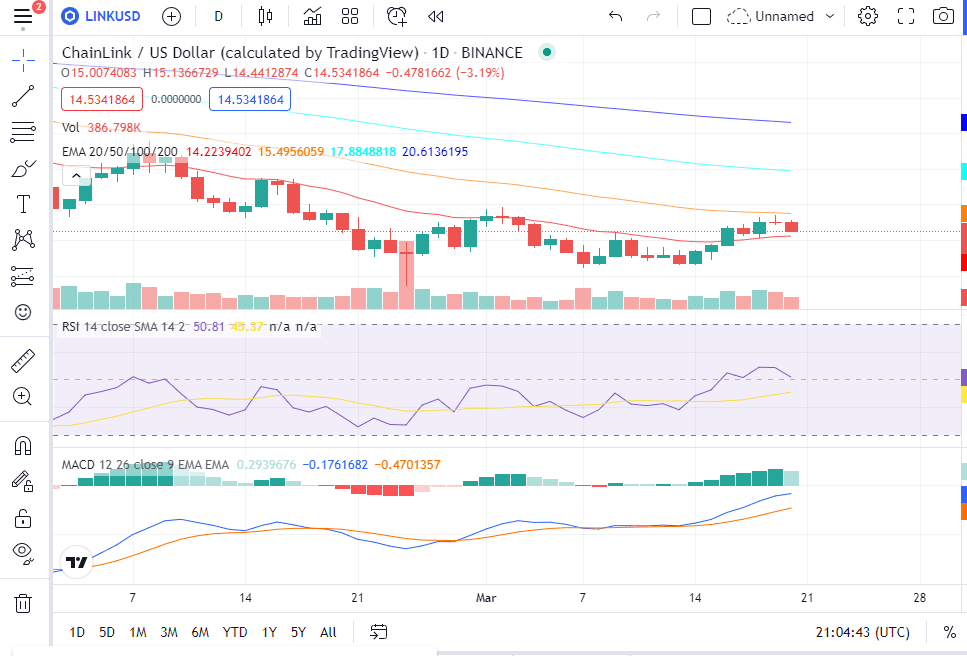Undo the last chart action
Image resolution: width=967 pixels, height=656 pixels.
(615, 17)
